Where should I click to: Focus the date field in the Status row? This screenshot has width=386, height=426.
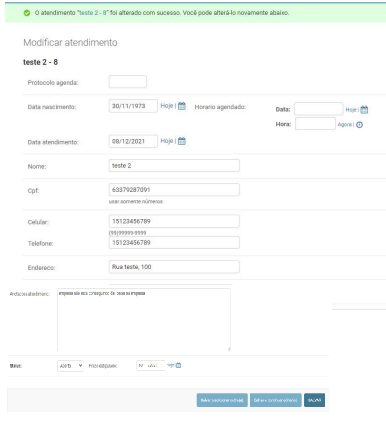(151, 366)
